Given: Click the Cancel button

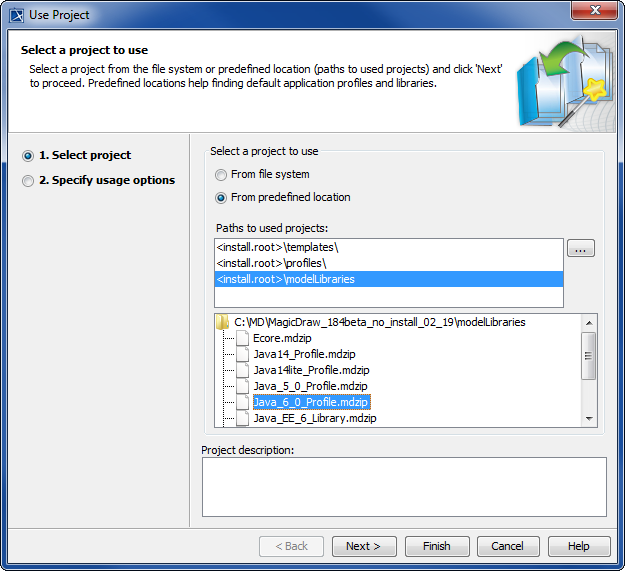Looking at the screenshot, I should pos(508,546).
